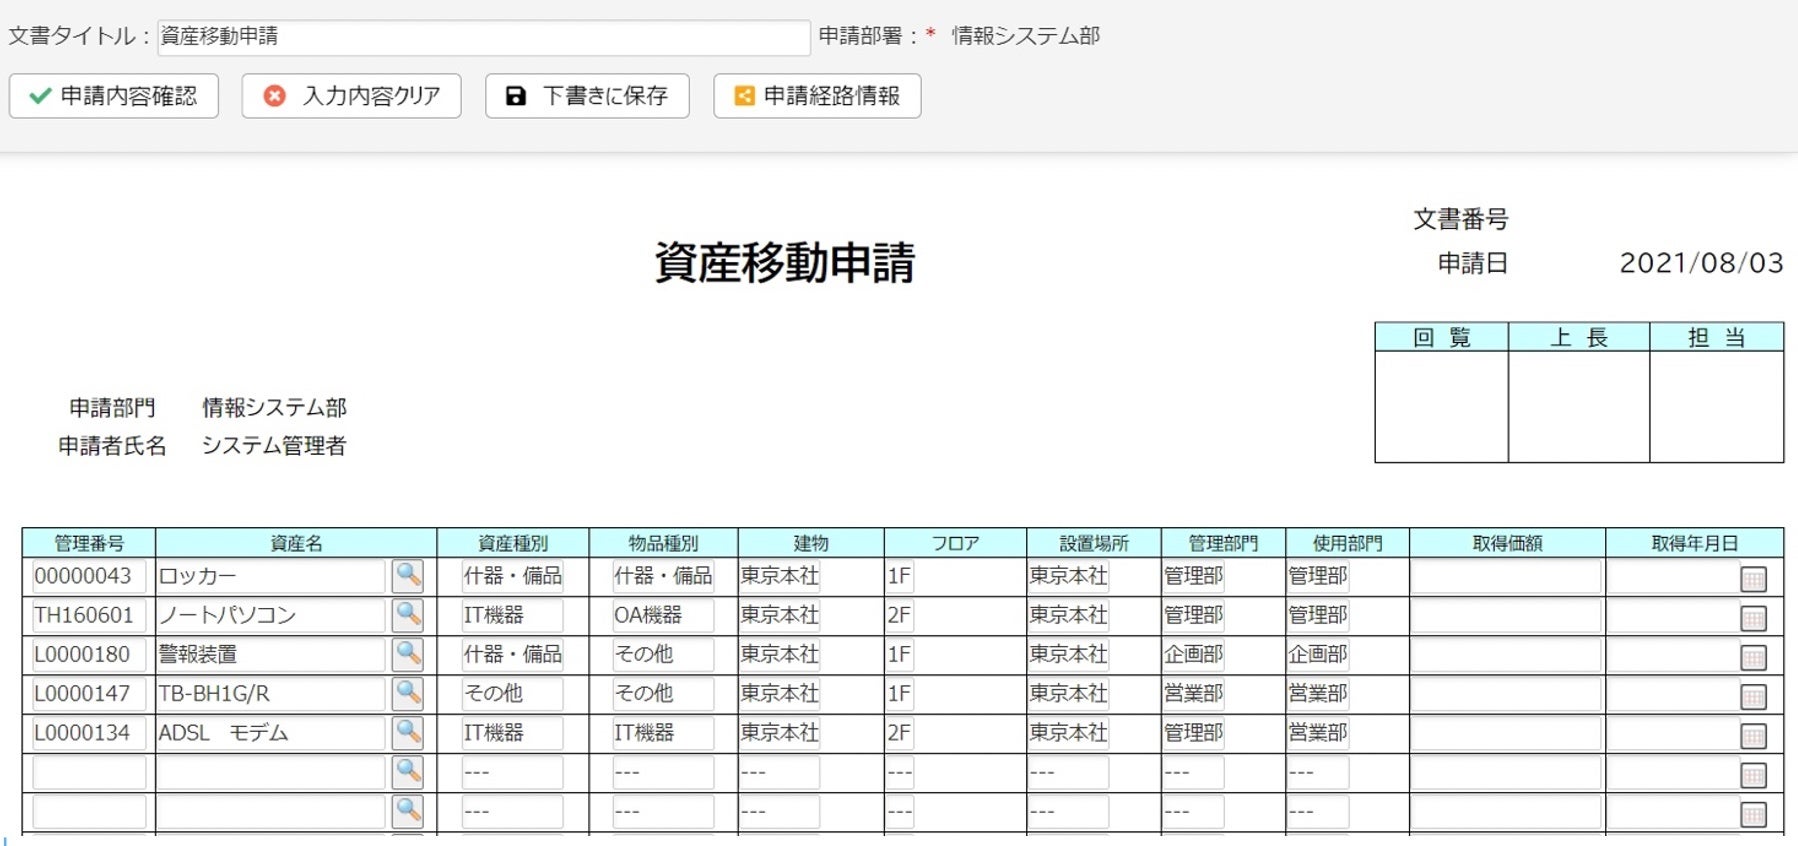Open calendar icon in L0000147 row

coord(1753,696)
